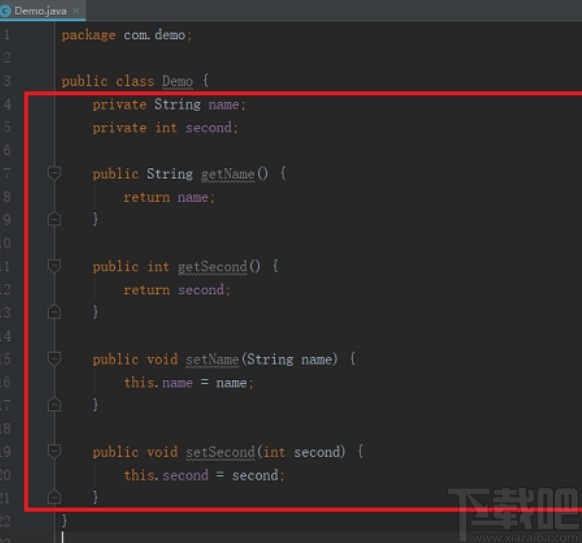Select the Demo.java editor tab
Screen dimensions: 582x543
click(x=41, y=11)
